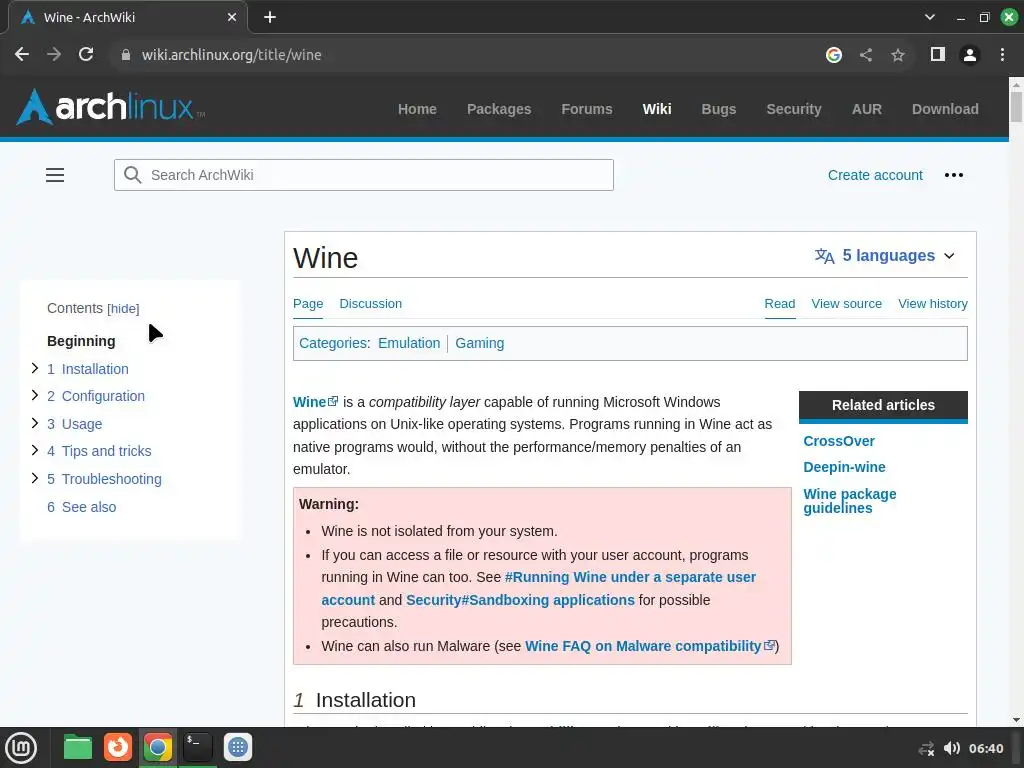Open the Home navigation item
This screenshot has width=1024, height=768.
pyautogui.click(x=417, y=109)
